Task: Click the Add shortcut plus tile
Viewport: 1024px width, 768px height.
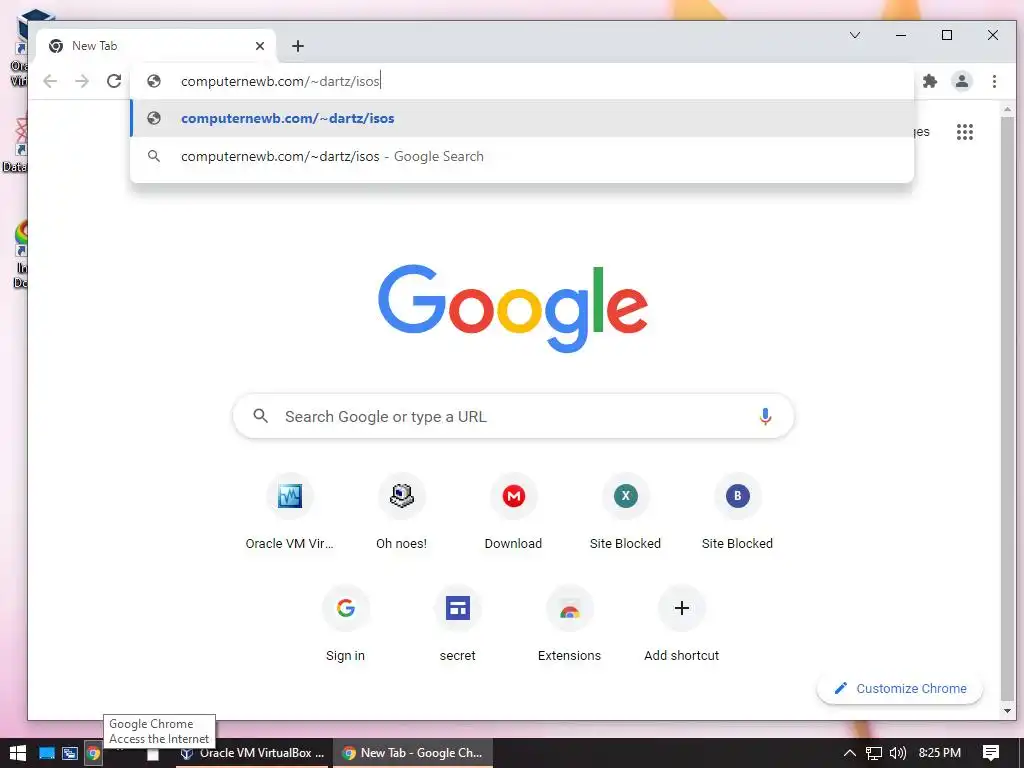Action: tap(682, 624)
